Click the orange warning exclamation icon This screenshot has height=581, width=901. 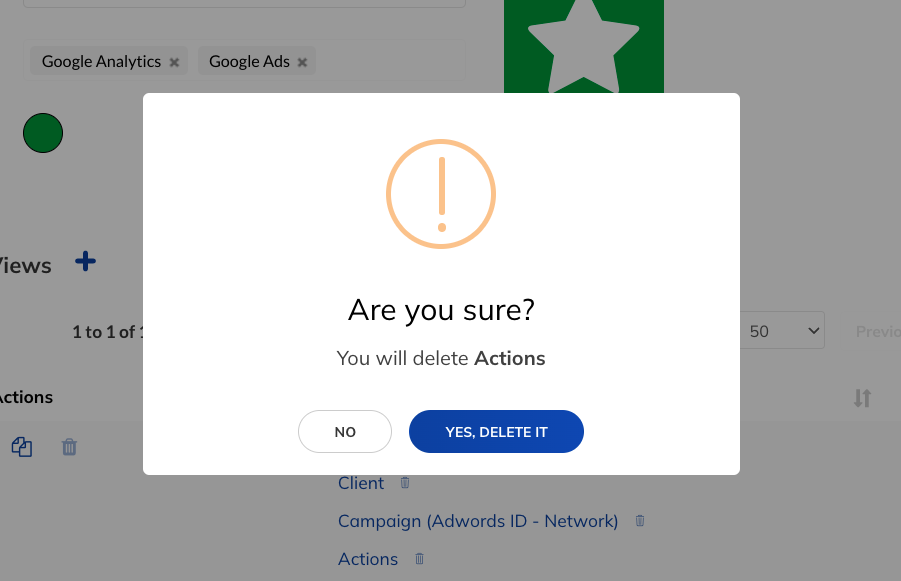click(441, 194)
